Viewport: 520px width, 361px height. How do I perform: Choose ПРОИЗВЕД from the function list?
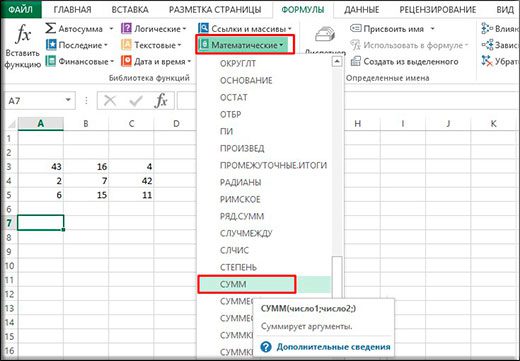click(x=242, y=148)
